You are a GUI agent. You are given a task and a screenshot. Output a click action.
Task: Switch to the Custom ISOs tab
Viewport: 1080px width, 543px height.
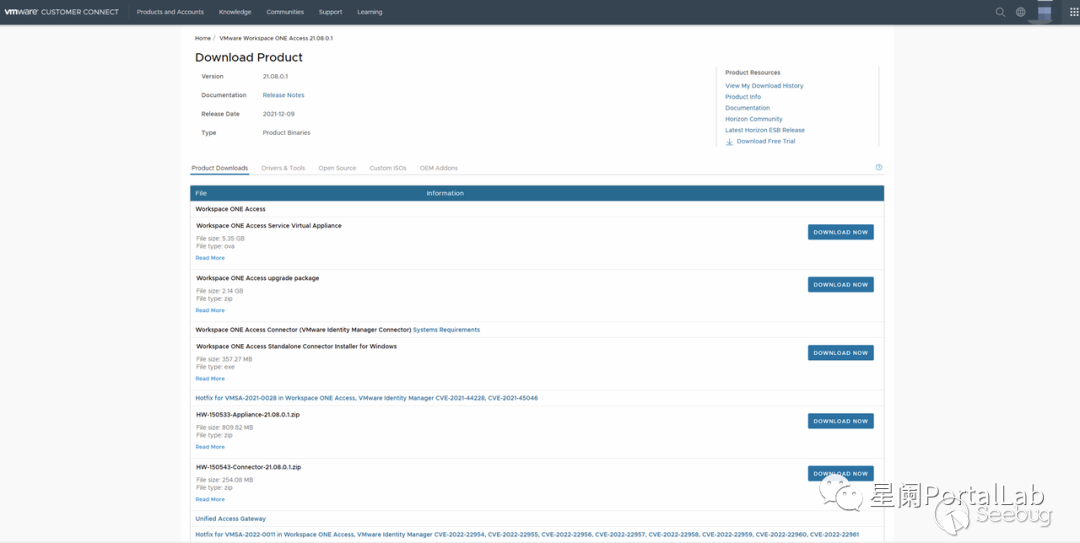(x=388, y=168)
